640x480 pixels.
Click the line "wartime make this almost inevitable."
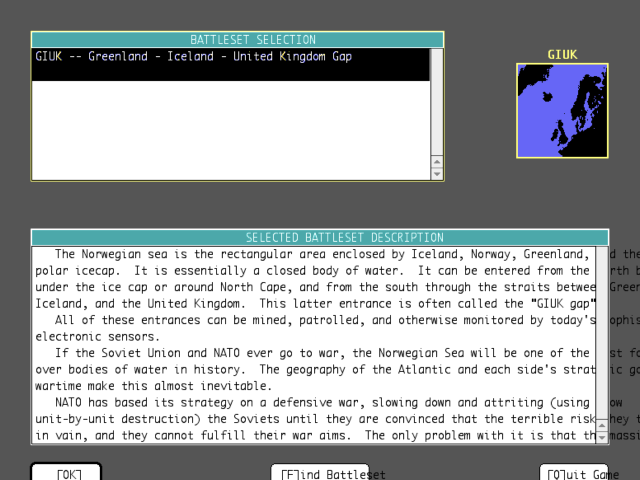(x=153, y=386)
